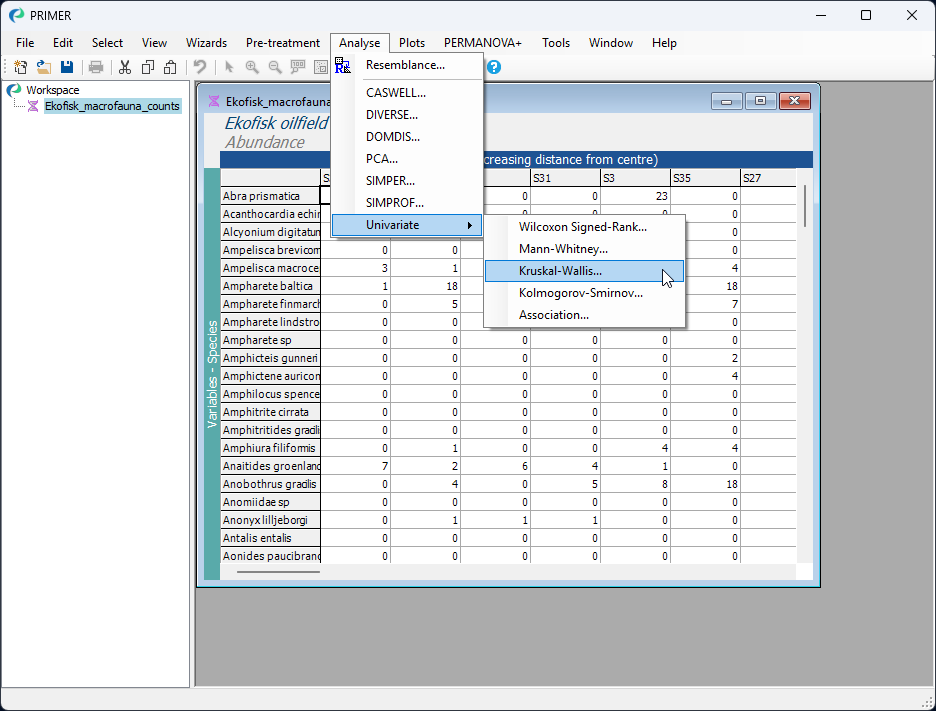Select the Cut tool icon
Viewport: 936px width, 711px height.
pos(124,66)
